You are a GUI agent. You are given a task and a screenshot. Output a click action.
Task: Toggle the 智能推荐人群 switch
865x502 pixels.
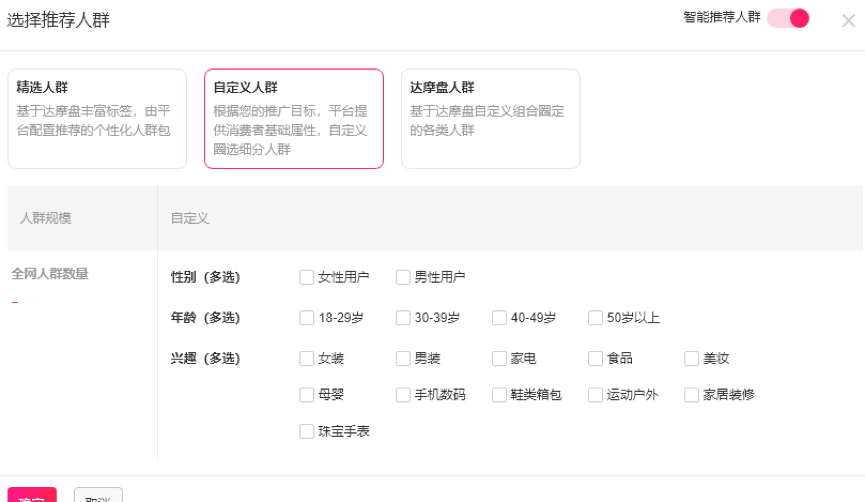(788, 18)
